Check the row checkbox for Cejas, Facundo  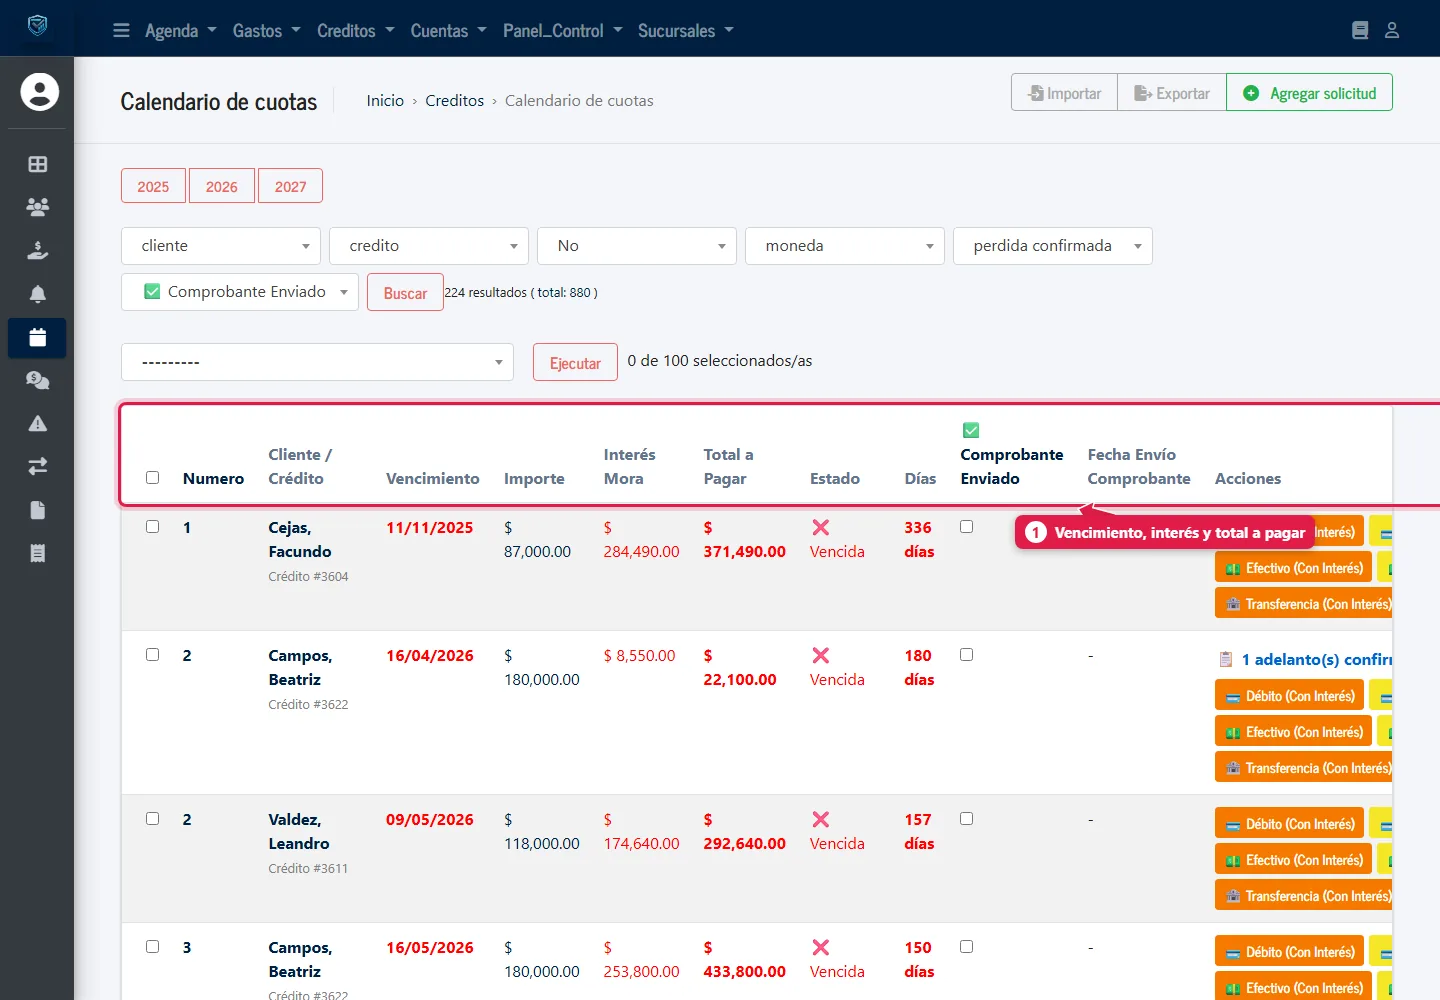152,526
